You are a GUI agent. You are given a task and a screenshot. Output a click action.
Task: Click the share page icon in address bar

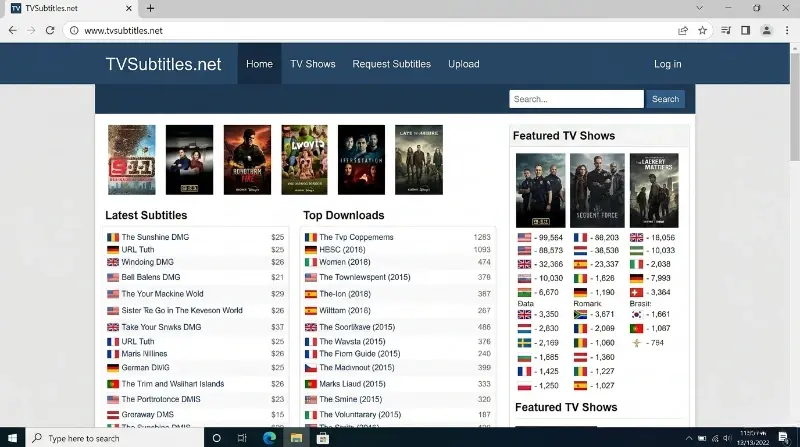[683, 31]
